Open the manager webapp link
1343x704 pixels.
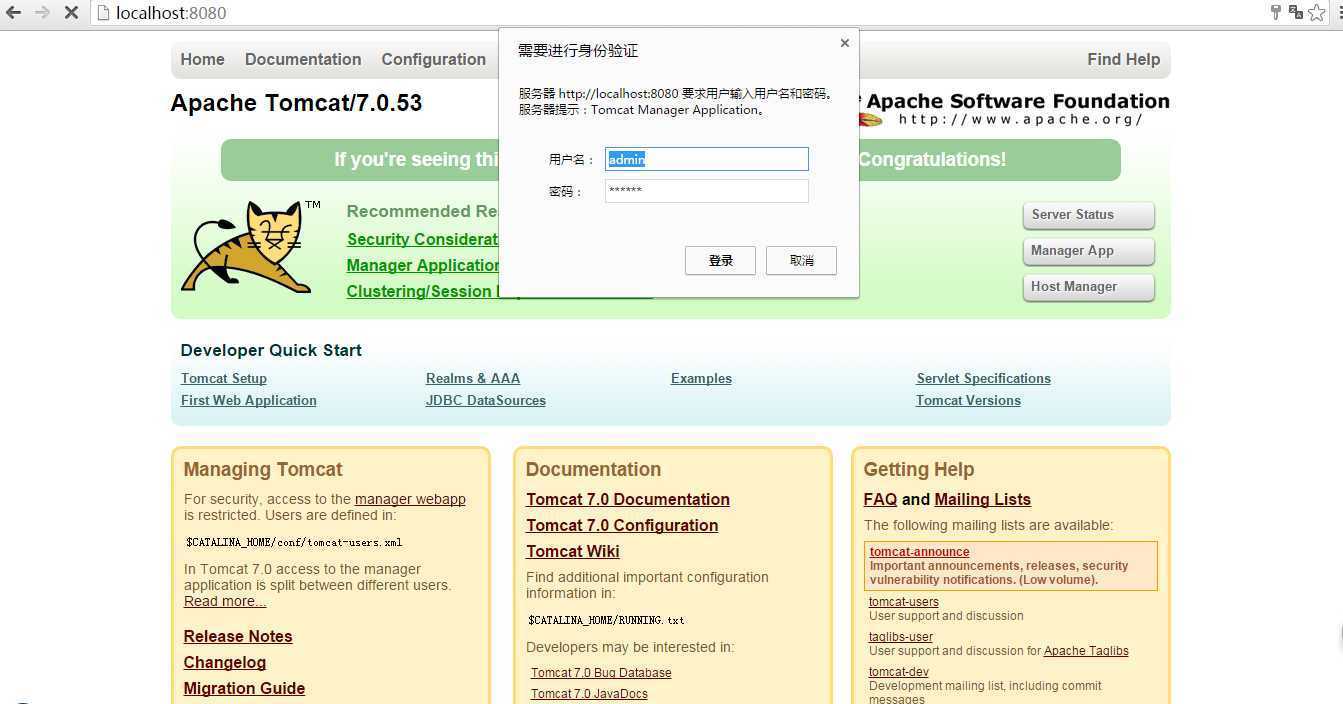pyautogui.click(x=410, y=499)
